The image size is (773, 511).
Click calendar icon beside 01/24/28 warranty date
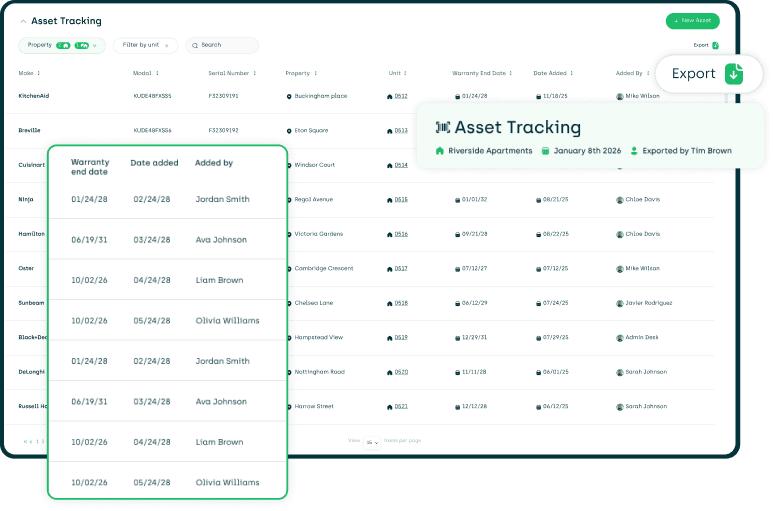click(457, 97)
